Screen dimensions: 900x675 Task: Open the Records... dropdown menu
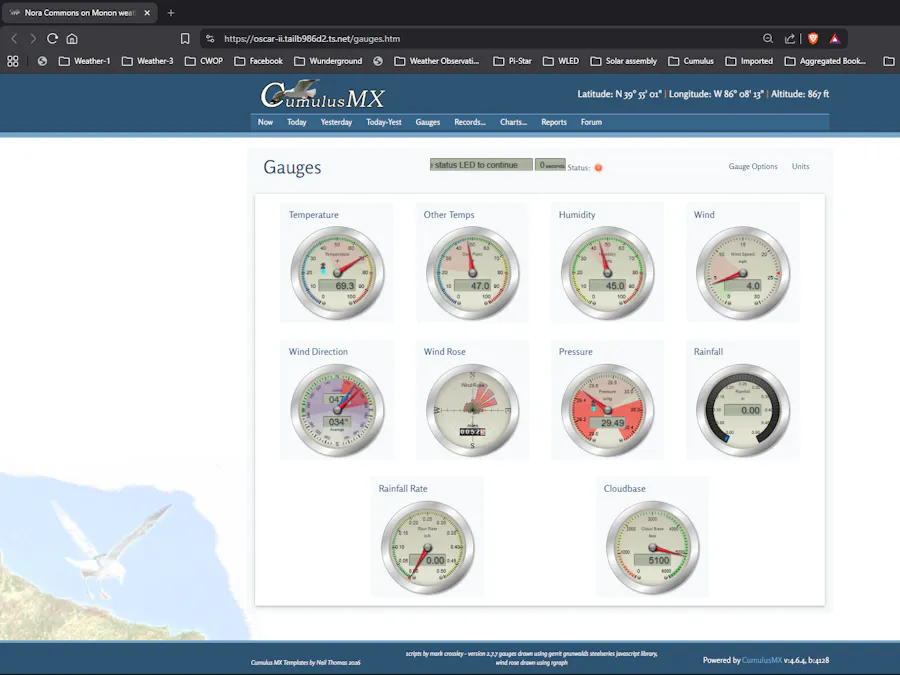470,122
